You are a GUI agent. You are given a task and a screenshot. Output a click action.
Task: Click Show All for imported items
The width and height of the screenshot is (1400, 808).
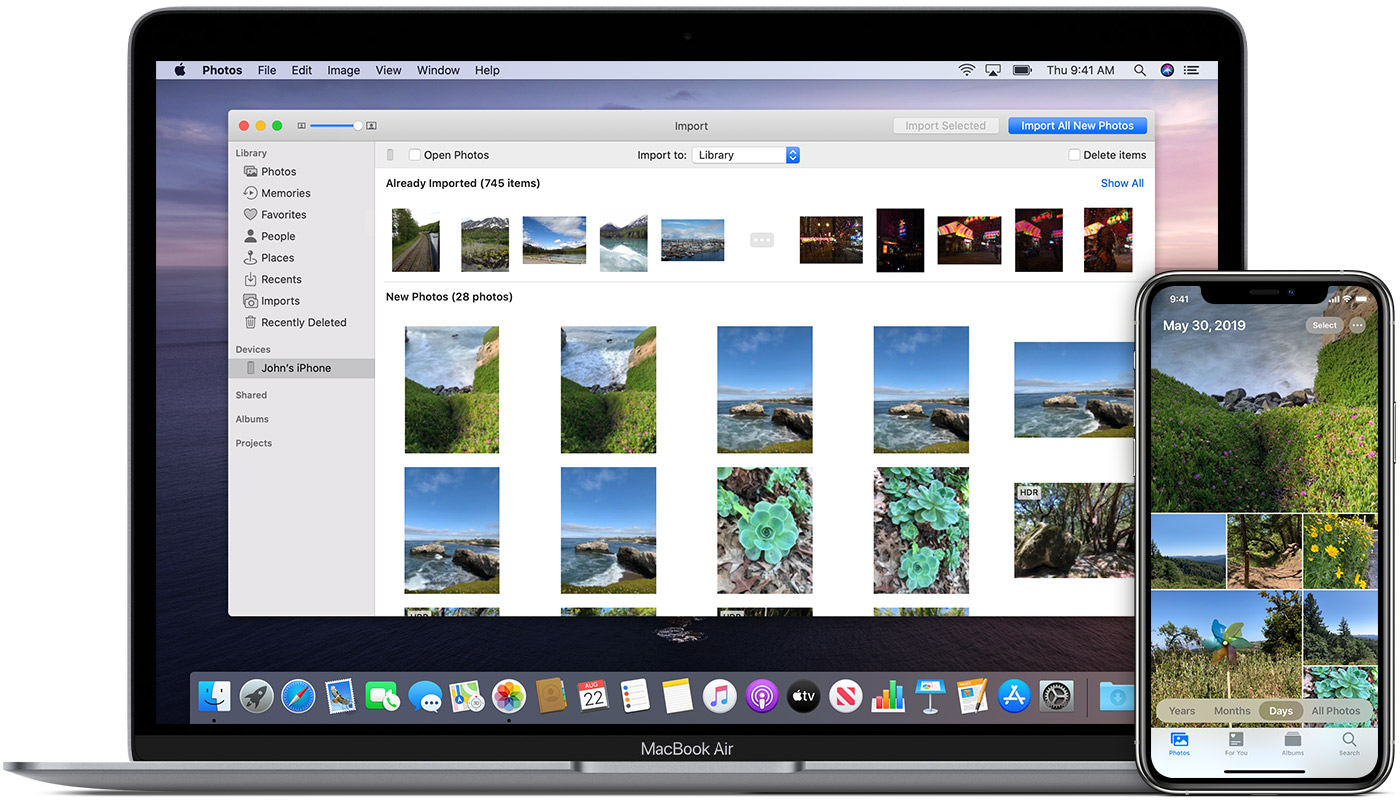tap(1121, 183)
